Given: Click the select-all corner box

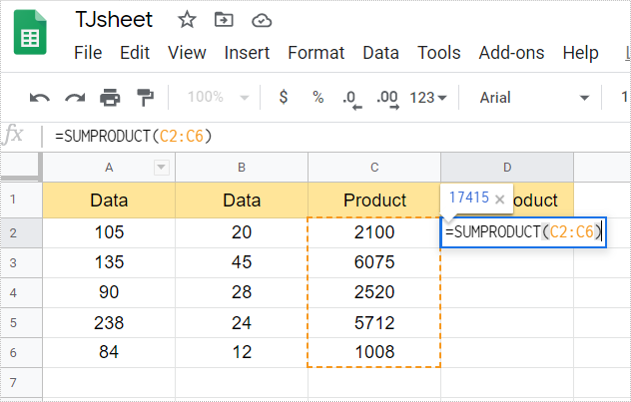Looking at the screenshot, I should [21, 167].
